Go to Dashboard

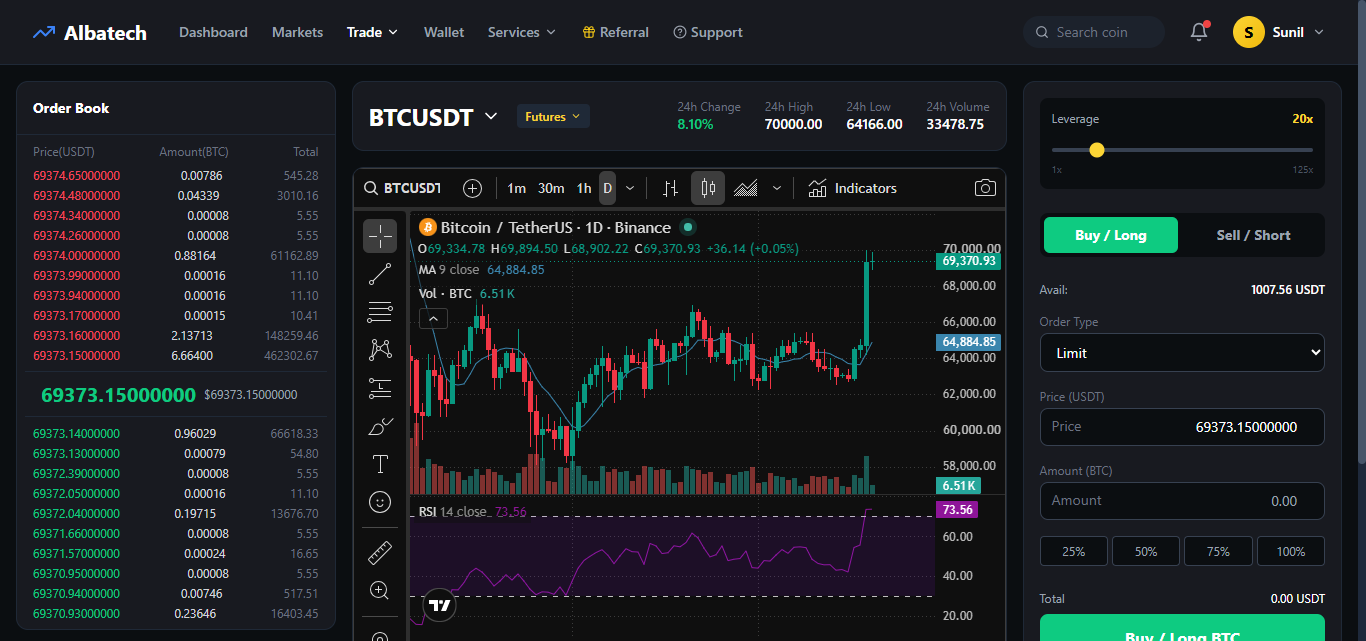(x=213, y=32)
